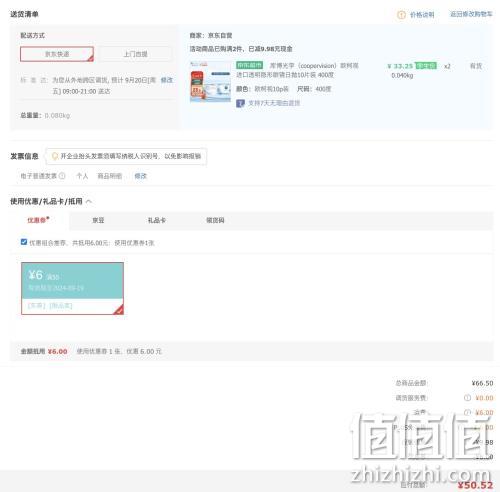Viewport: 500px width, 492px height.
Task: Click the info icon next to ¥6.00 coupon
Action: [467, 413]
